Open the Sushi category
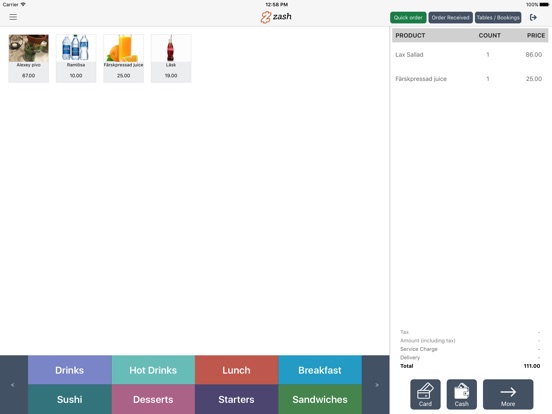552x414 pixels. coord(70,399)
